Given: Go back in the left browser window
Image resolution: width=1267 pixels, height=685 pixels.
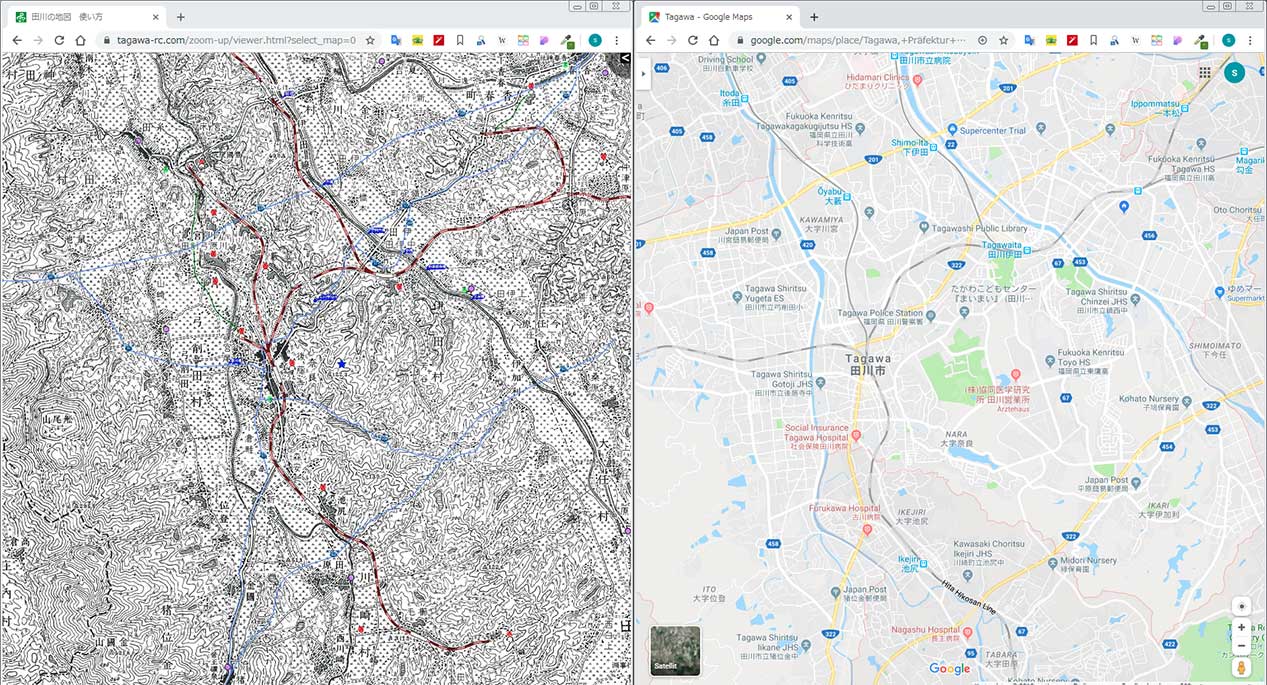Looking at the screenshot, I should point(16,40).
